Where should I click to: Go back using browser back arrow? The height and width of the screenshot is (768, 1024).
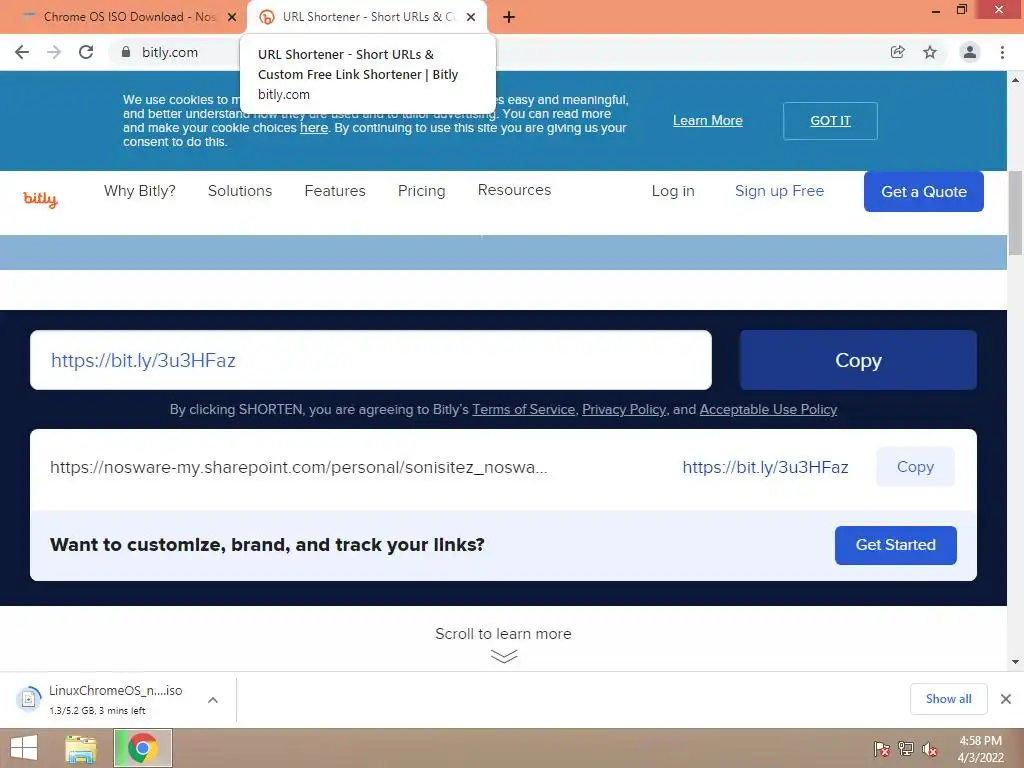point(22,52)
